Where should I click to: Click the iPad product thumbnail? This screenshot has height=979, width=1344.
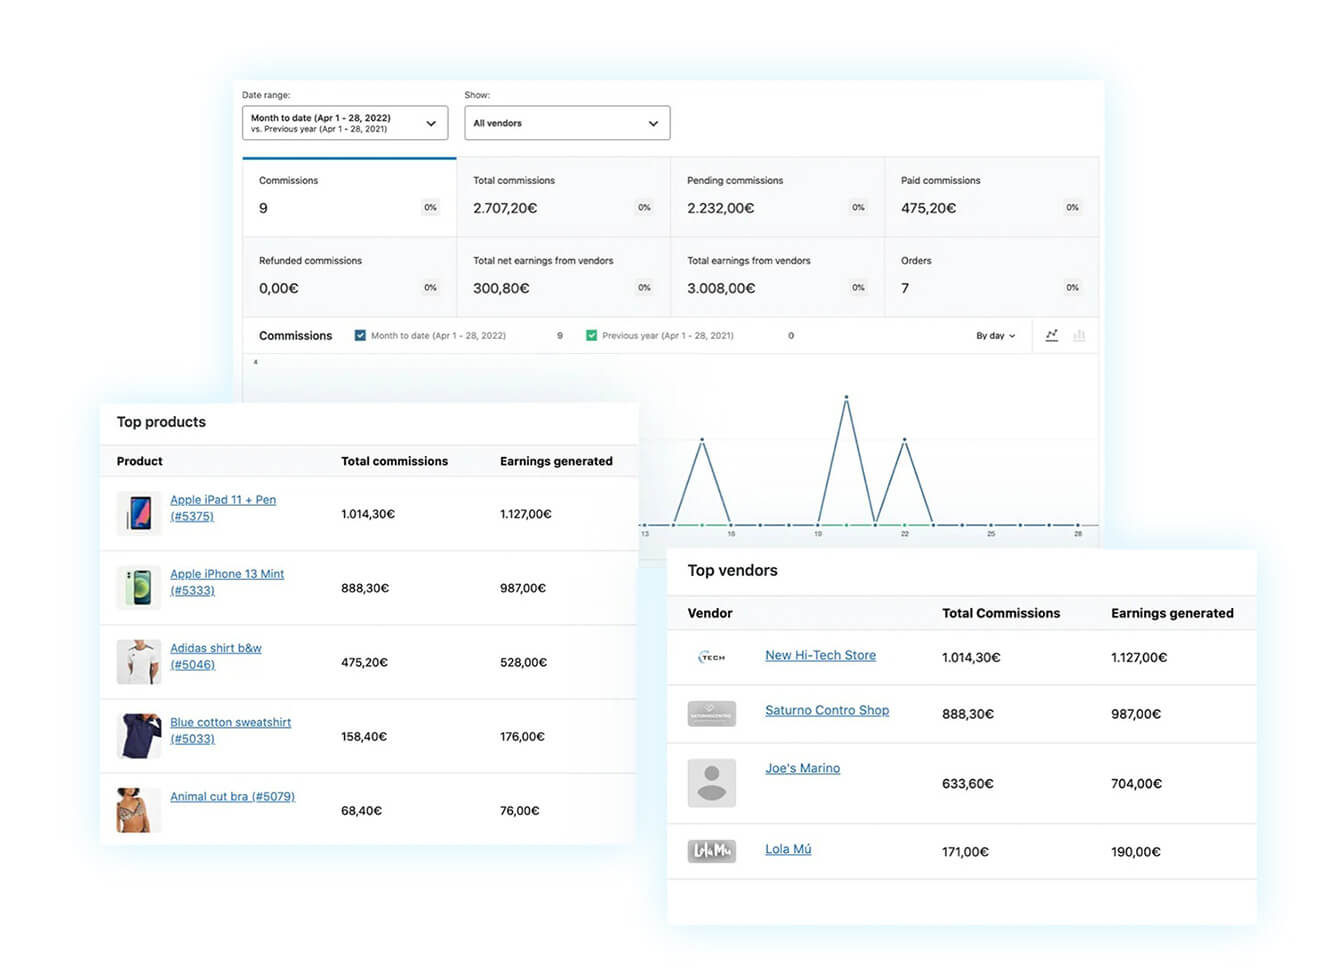click(139, 513)
